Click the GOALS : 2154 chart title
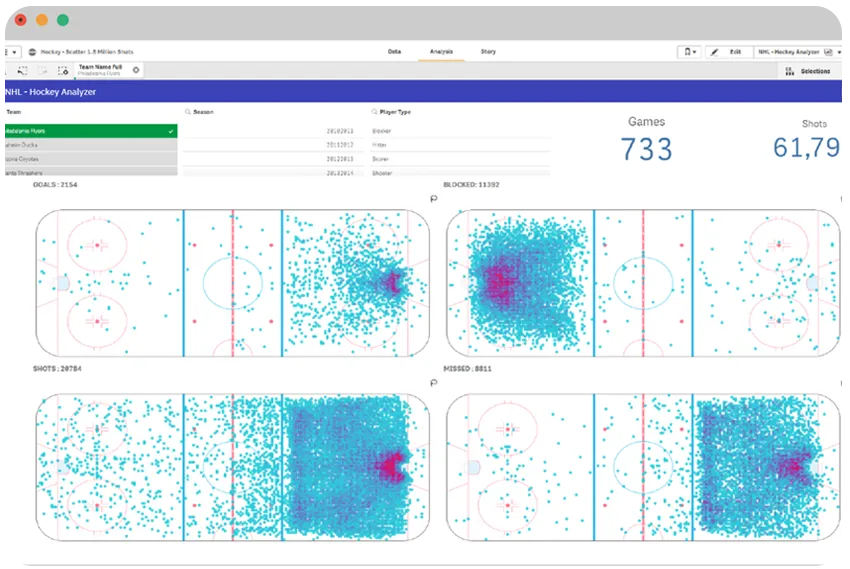 pyautogui.click(x=55, y=185)
